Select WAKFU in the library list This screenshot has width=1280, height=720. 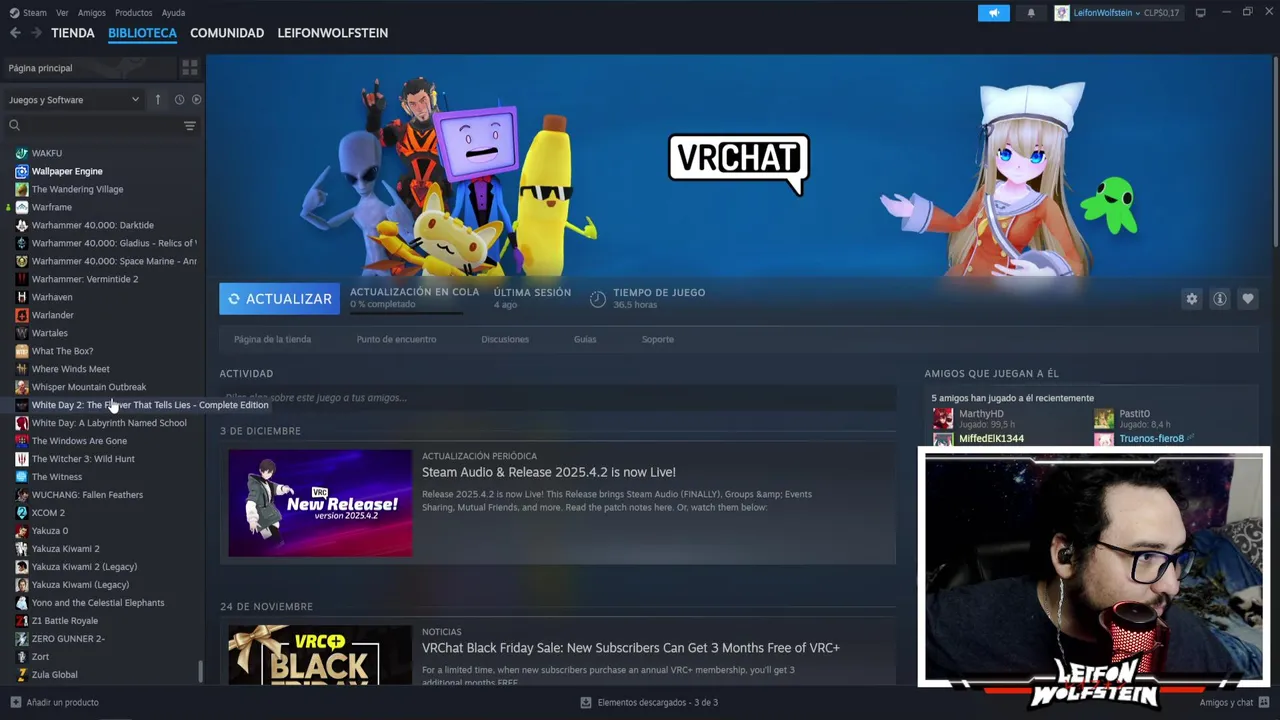coord(47,153)
